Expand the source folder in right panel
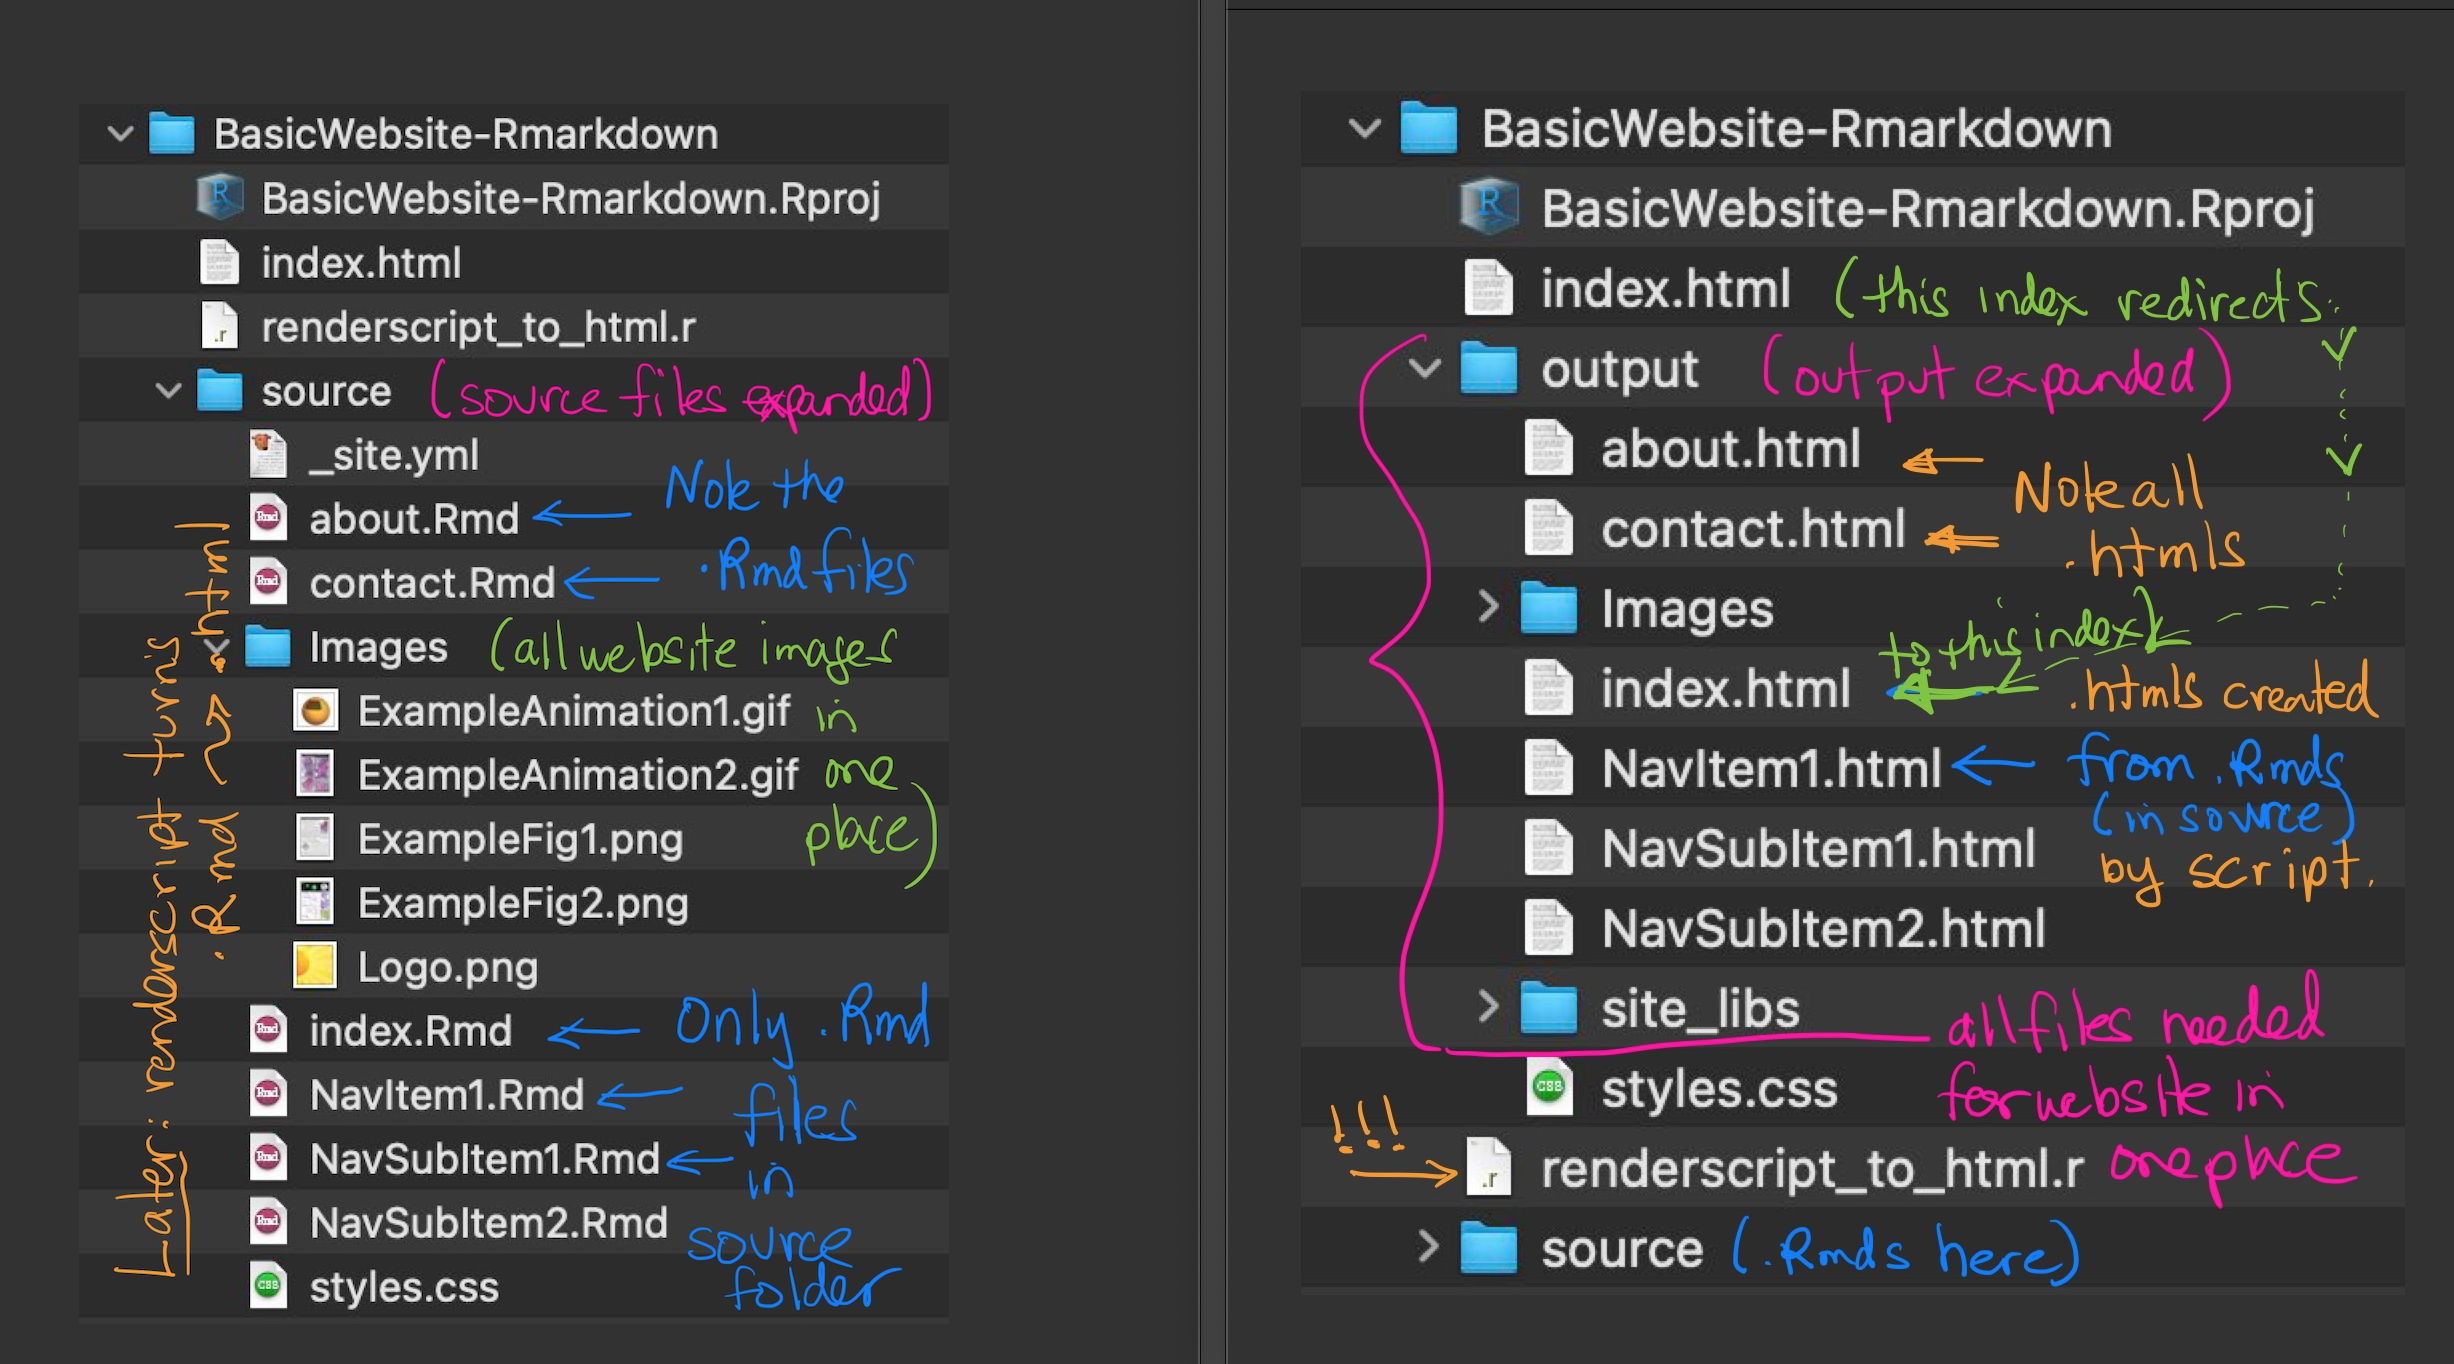Viewport: 2454px width, 1364px height. (x=1428, y=1247)
